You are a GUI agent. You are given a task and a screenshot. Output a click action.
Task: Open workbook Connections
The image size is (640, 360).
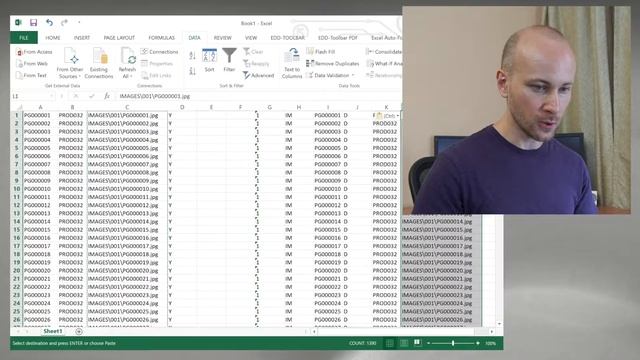(x=160, y=52)
